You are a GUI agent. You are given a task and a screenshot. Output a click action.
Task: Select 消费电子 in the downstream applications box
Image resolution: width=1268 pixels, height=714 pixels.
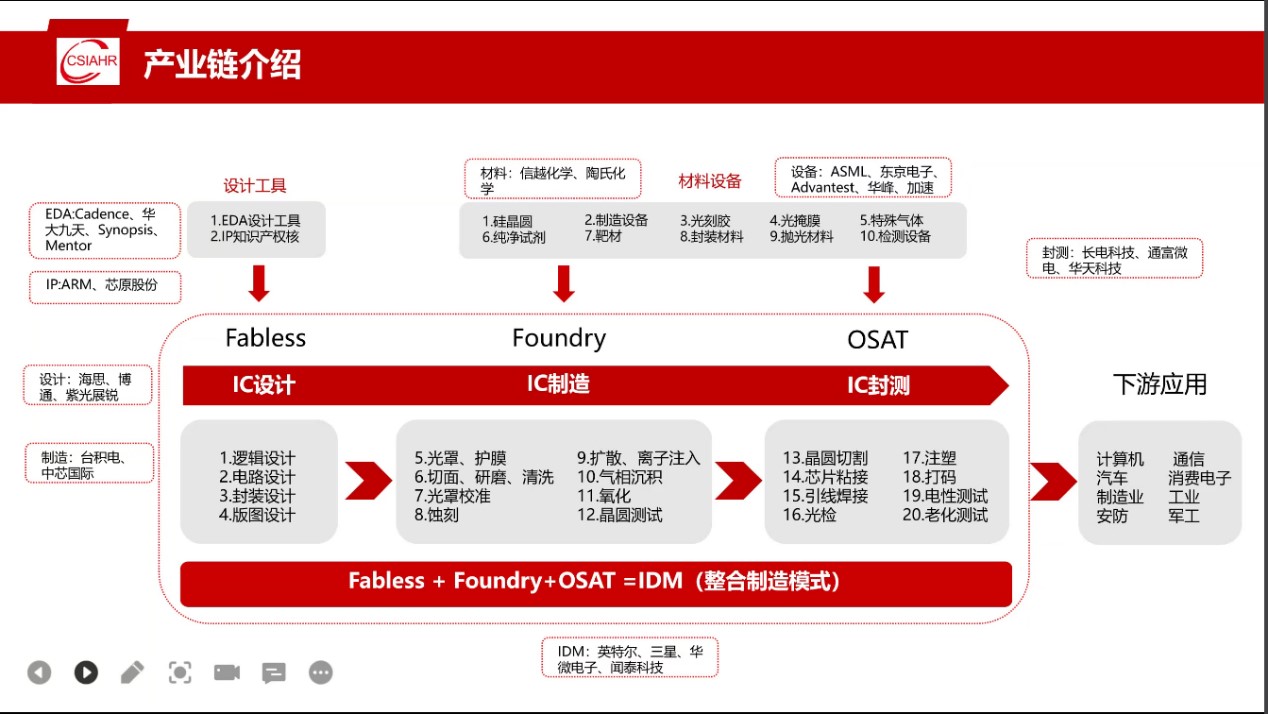(x=1200, y=478)
